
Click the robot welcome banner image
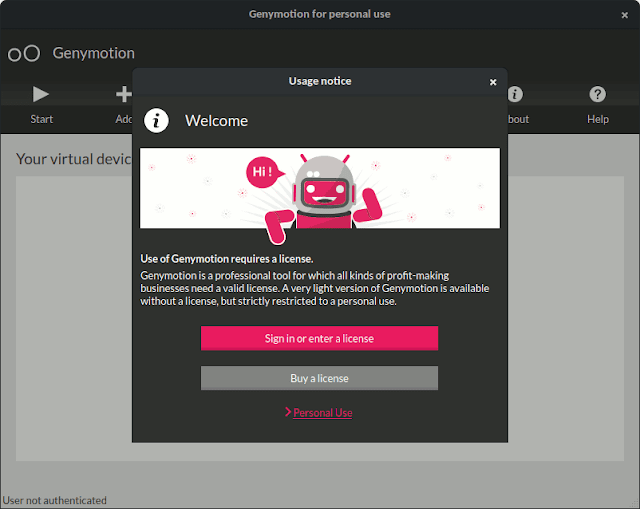[320, 188]
